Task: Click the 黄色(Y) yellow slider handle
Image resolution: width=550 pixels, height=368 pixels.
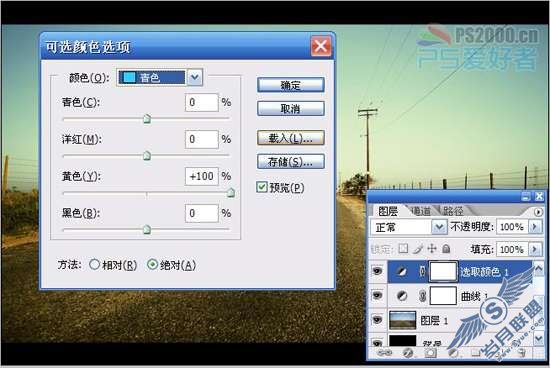Action: coord(230,192)
